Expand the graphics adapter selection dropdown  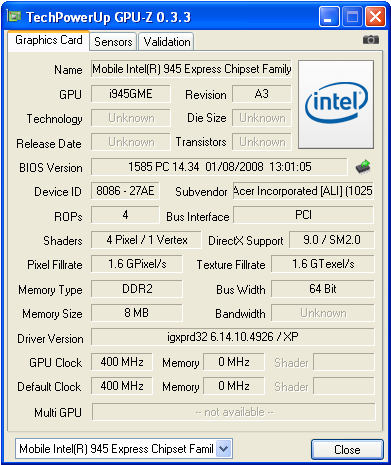(x=224, y=449)
